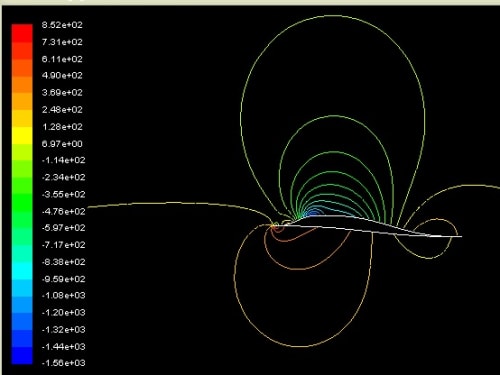500x375 pixels.
Task: Select the -1.44e+03 legend value
Action: point(63,347)
